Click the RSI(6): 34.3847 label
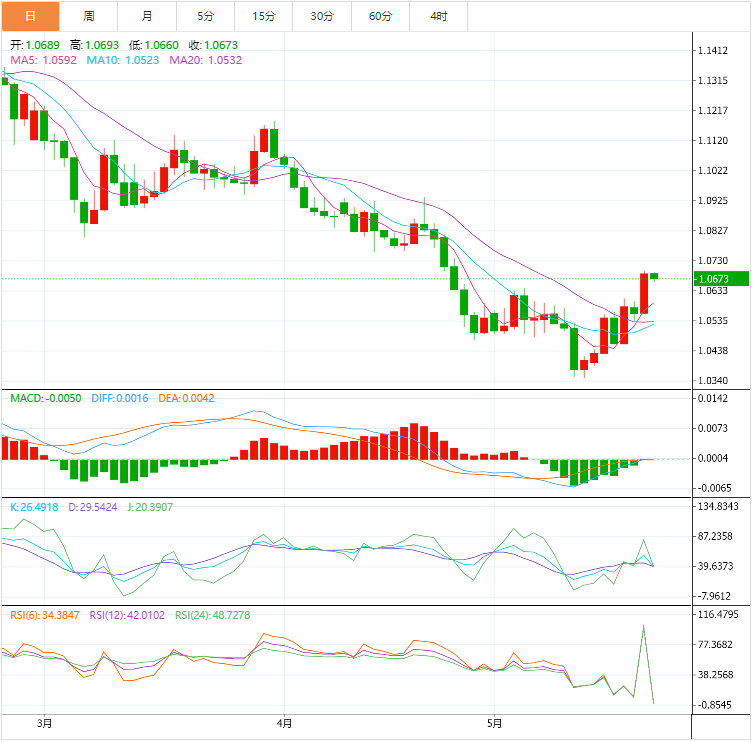This screenshot has width=755, height=742. 45,615
